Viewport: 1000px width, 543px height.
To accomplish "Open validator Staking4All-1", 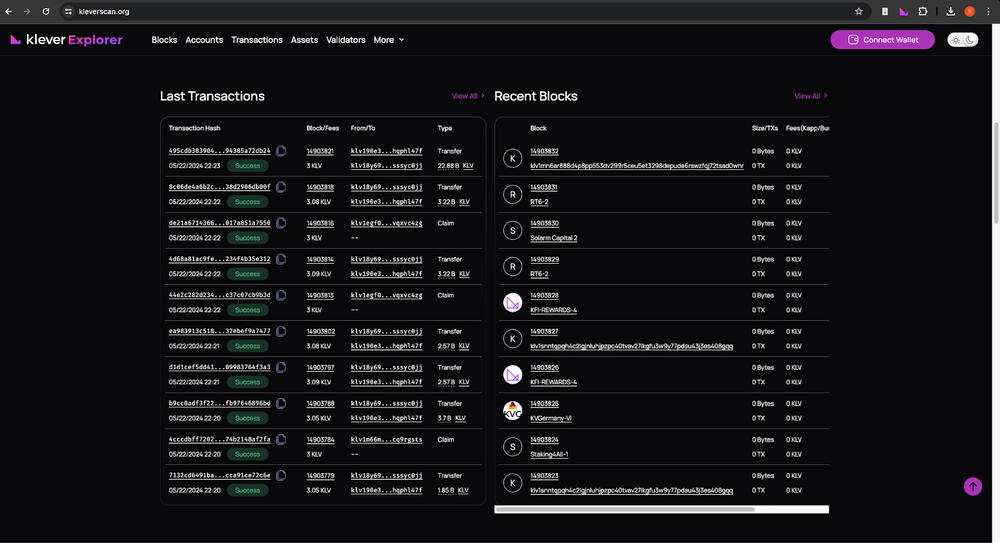I will [549, 454].
